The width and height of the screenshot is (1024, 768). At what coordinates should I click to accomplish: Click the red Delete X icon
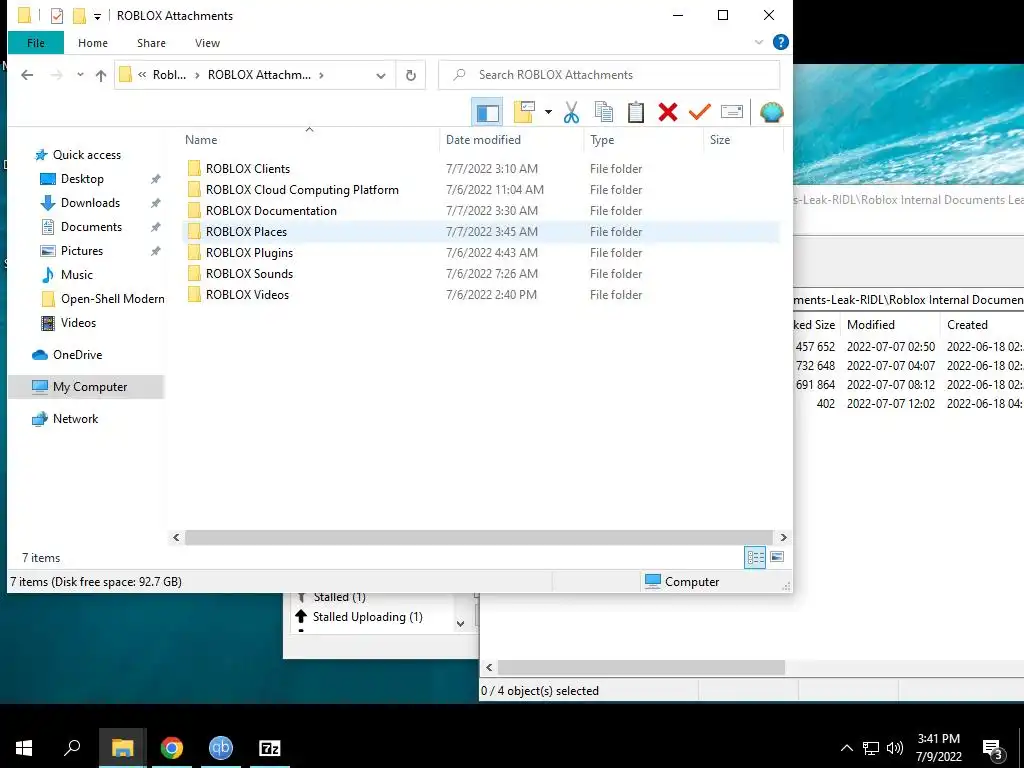click(667, 112)
